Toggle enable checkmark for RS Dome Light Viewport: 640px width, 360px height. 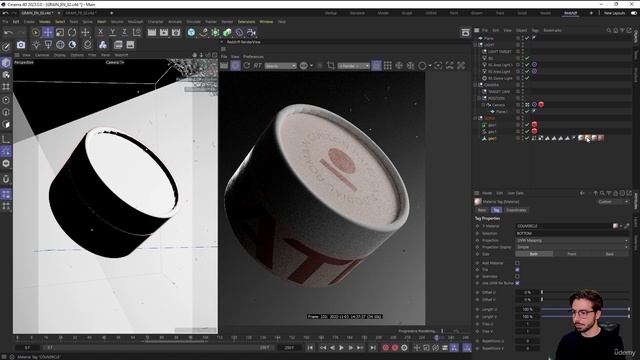527,78
